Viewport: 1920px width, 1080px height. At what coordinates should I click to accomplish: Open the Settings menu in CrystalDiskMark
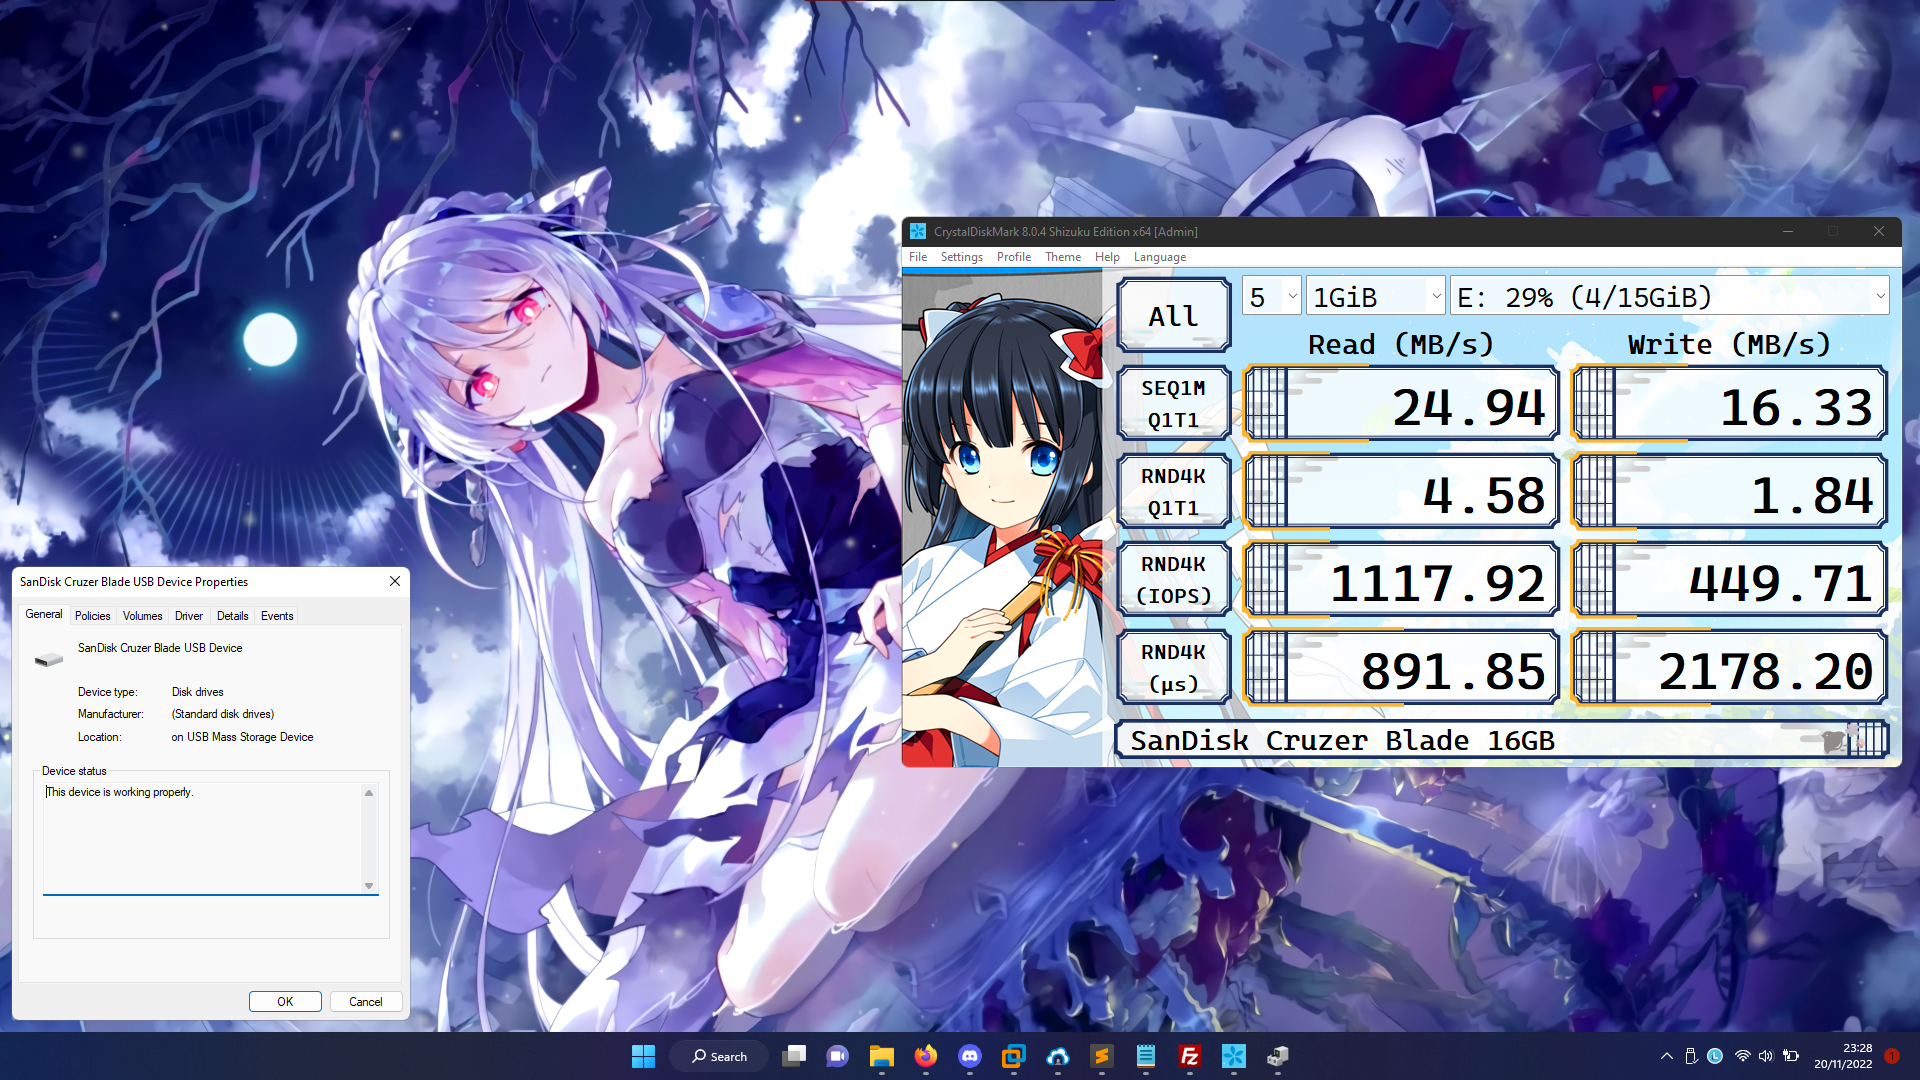[x=962, y=257]
